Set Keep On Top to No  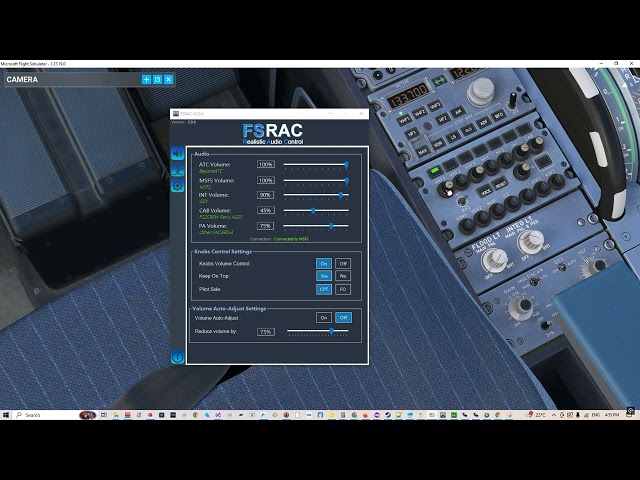[x=343, y=276]
